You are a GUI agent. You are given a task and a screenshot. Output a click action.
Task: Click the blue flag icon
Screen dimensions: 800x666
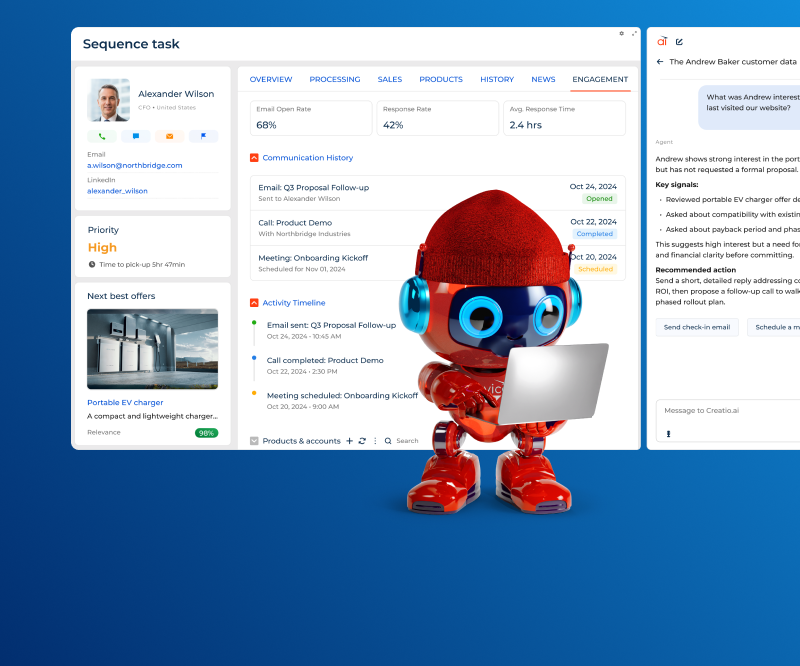[x=203, y=136]
